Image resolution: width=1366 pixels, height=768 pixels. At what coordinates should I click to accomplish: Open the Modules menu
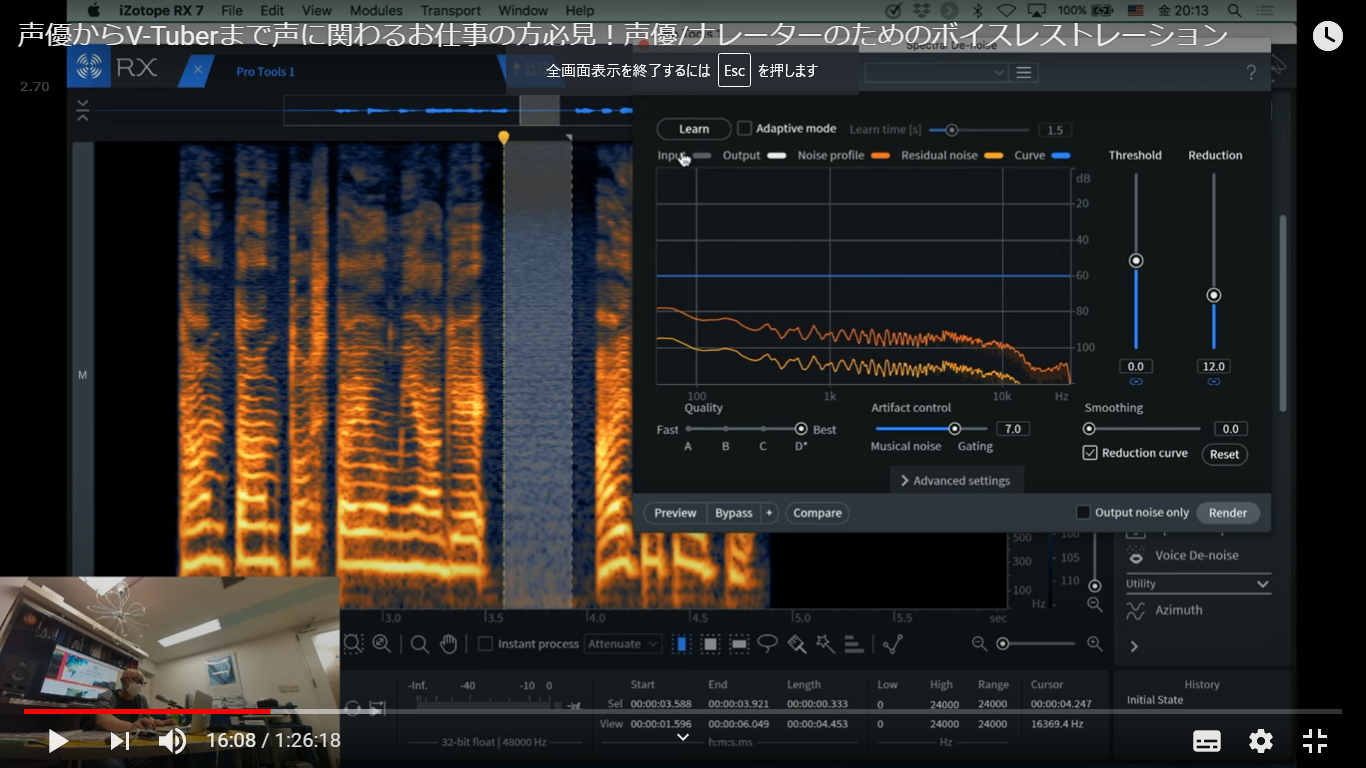click(x=376, y=10)
